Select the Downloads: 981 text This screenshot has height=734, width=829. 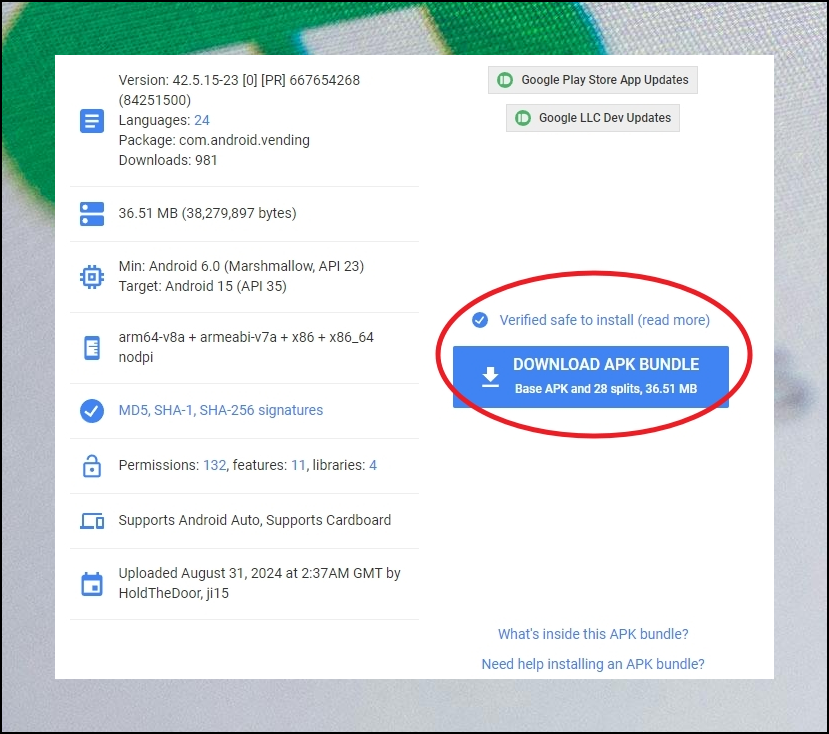tap(168, 160)
